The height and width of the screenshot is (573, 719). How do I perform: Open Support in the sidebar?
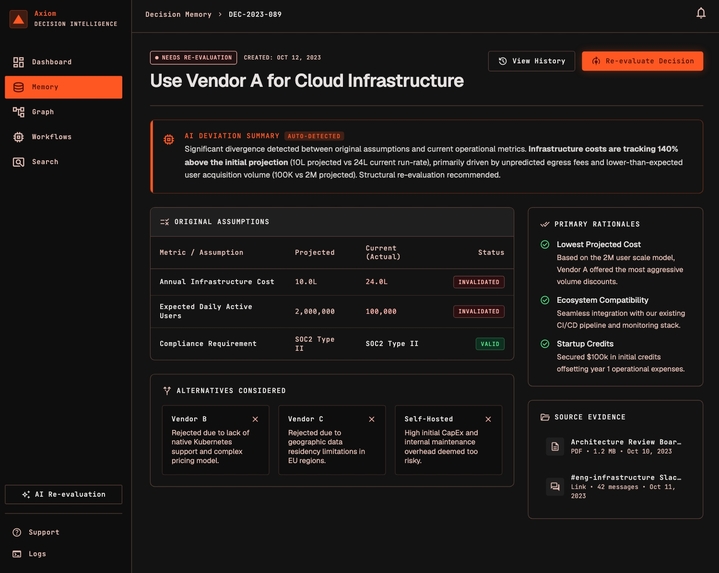(63, 532)
